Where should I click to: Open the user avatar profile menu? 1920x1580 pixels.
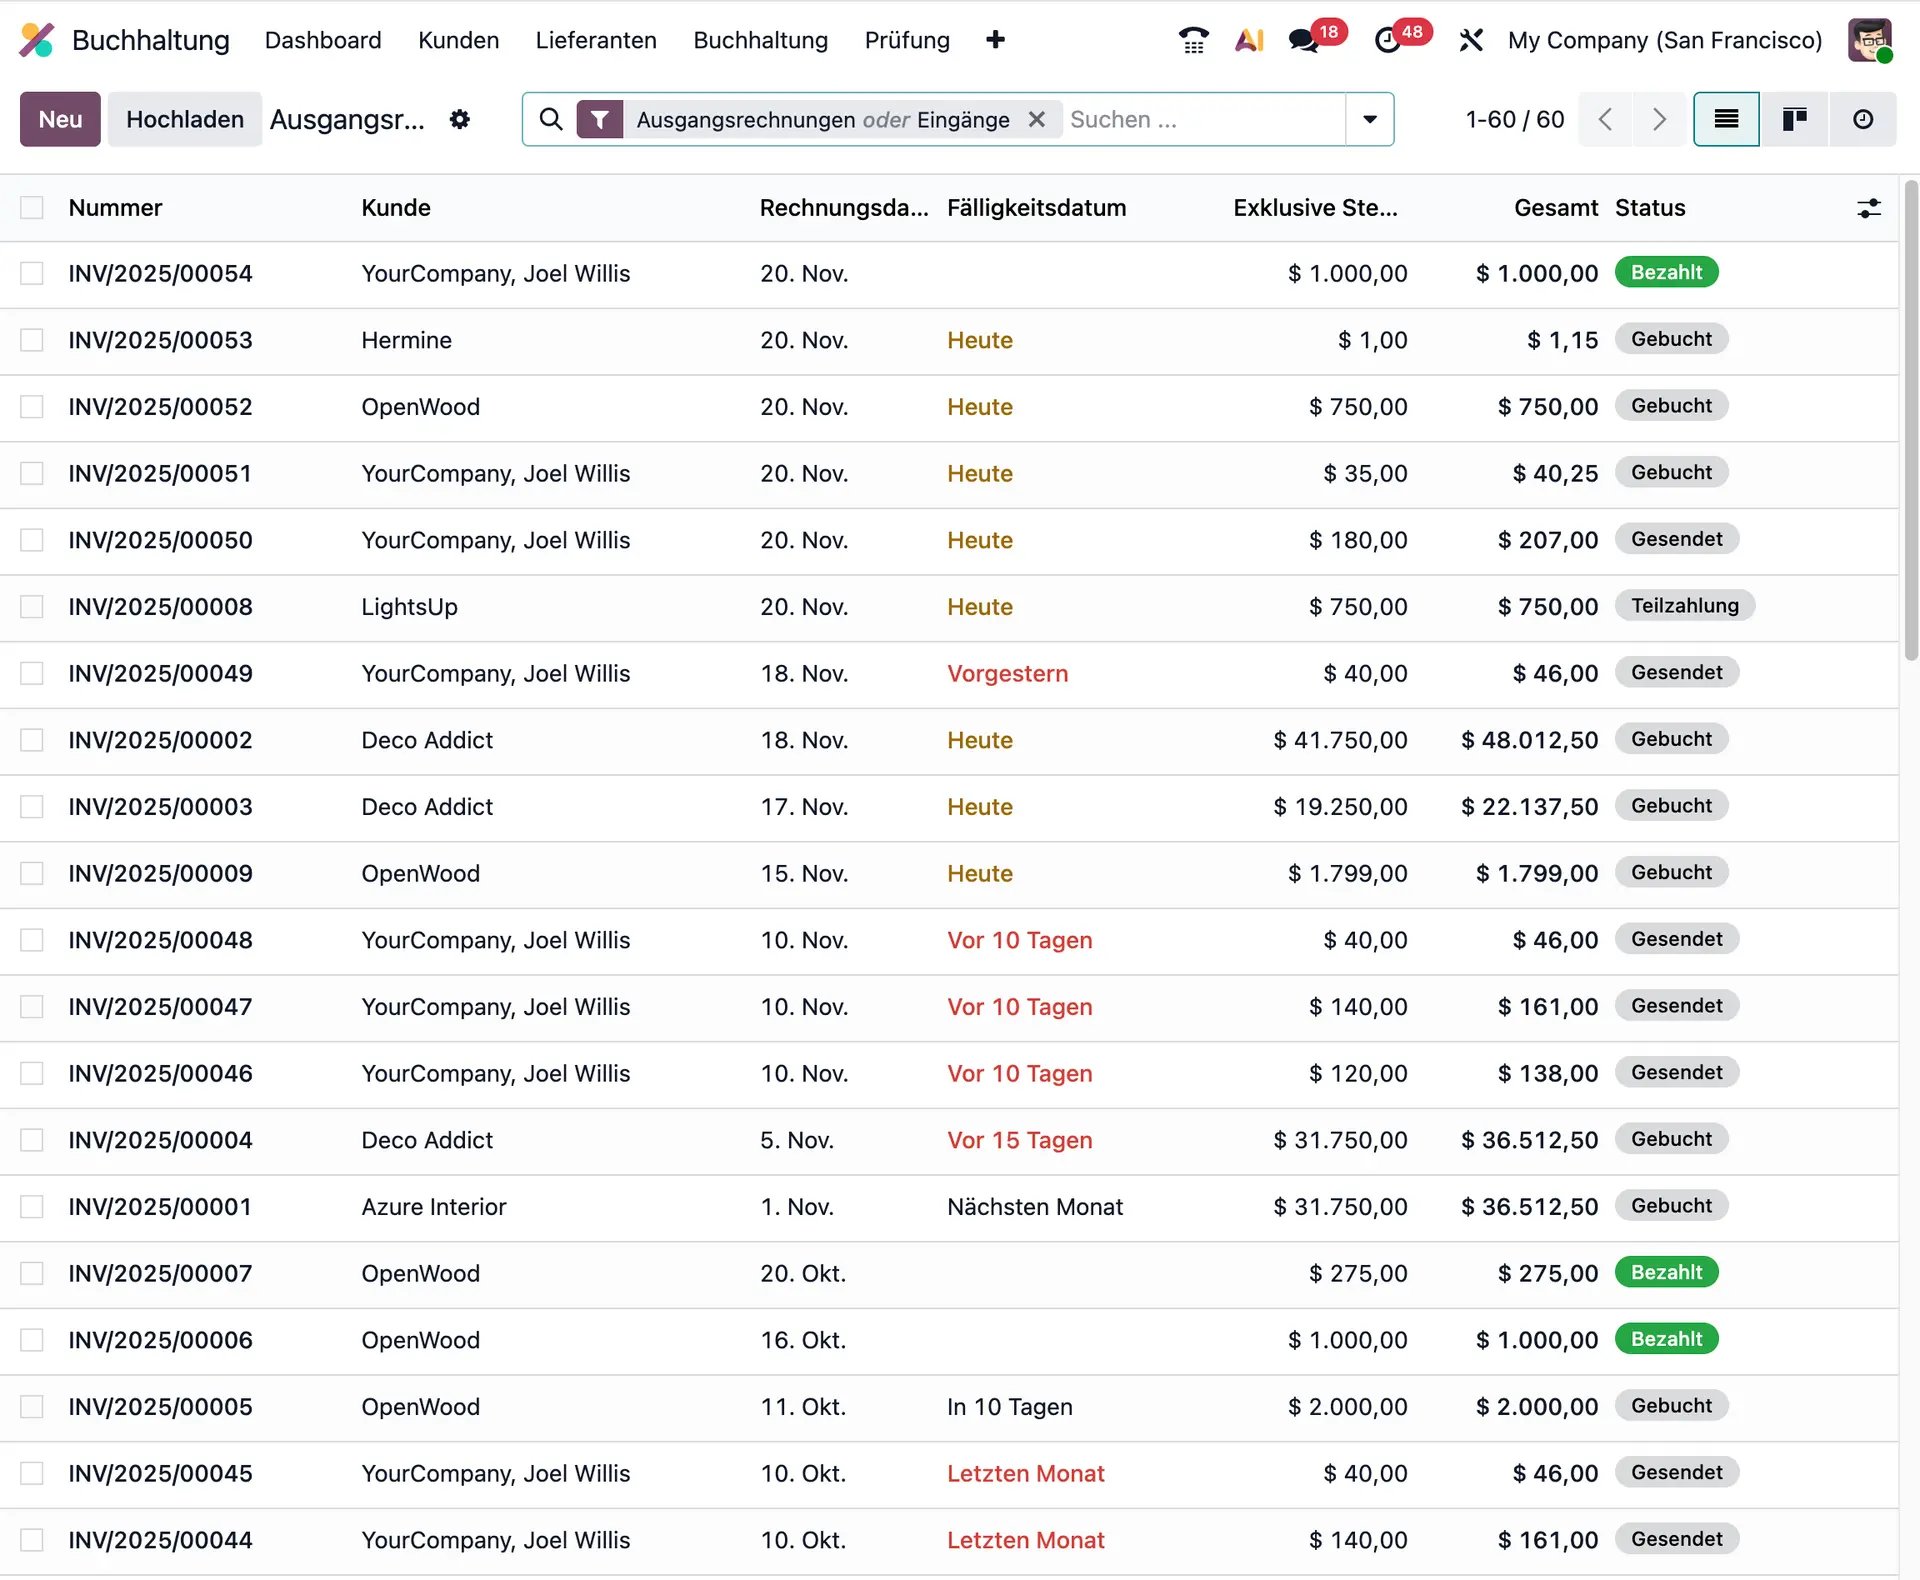tap(1871, 40)
